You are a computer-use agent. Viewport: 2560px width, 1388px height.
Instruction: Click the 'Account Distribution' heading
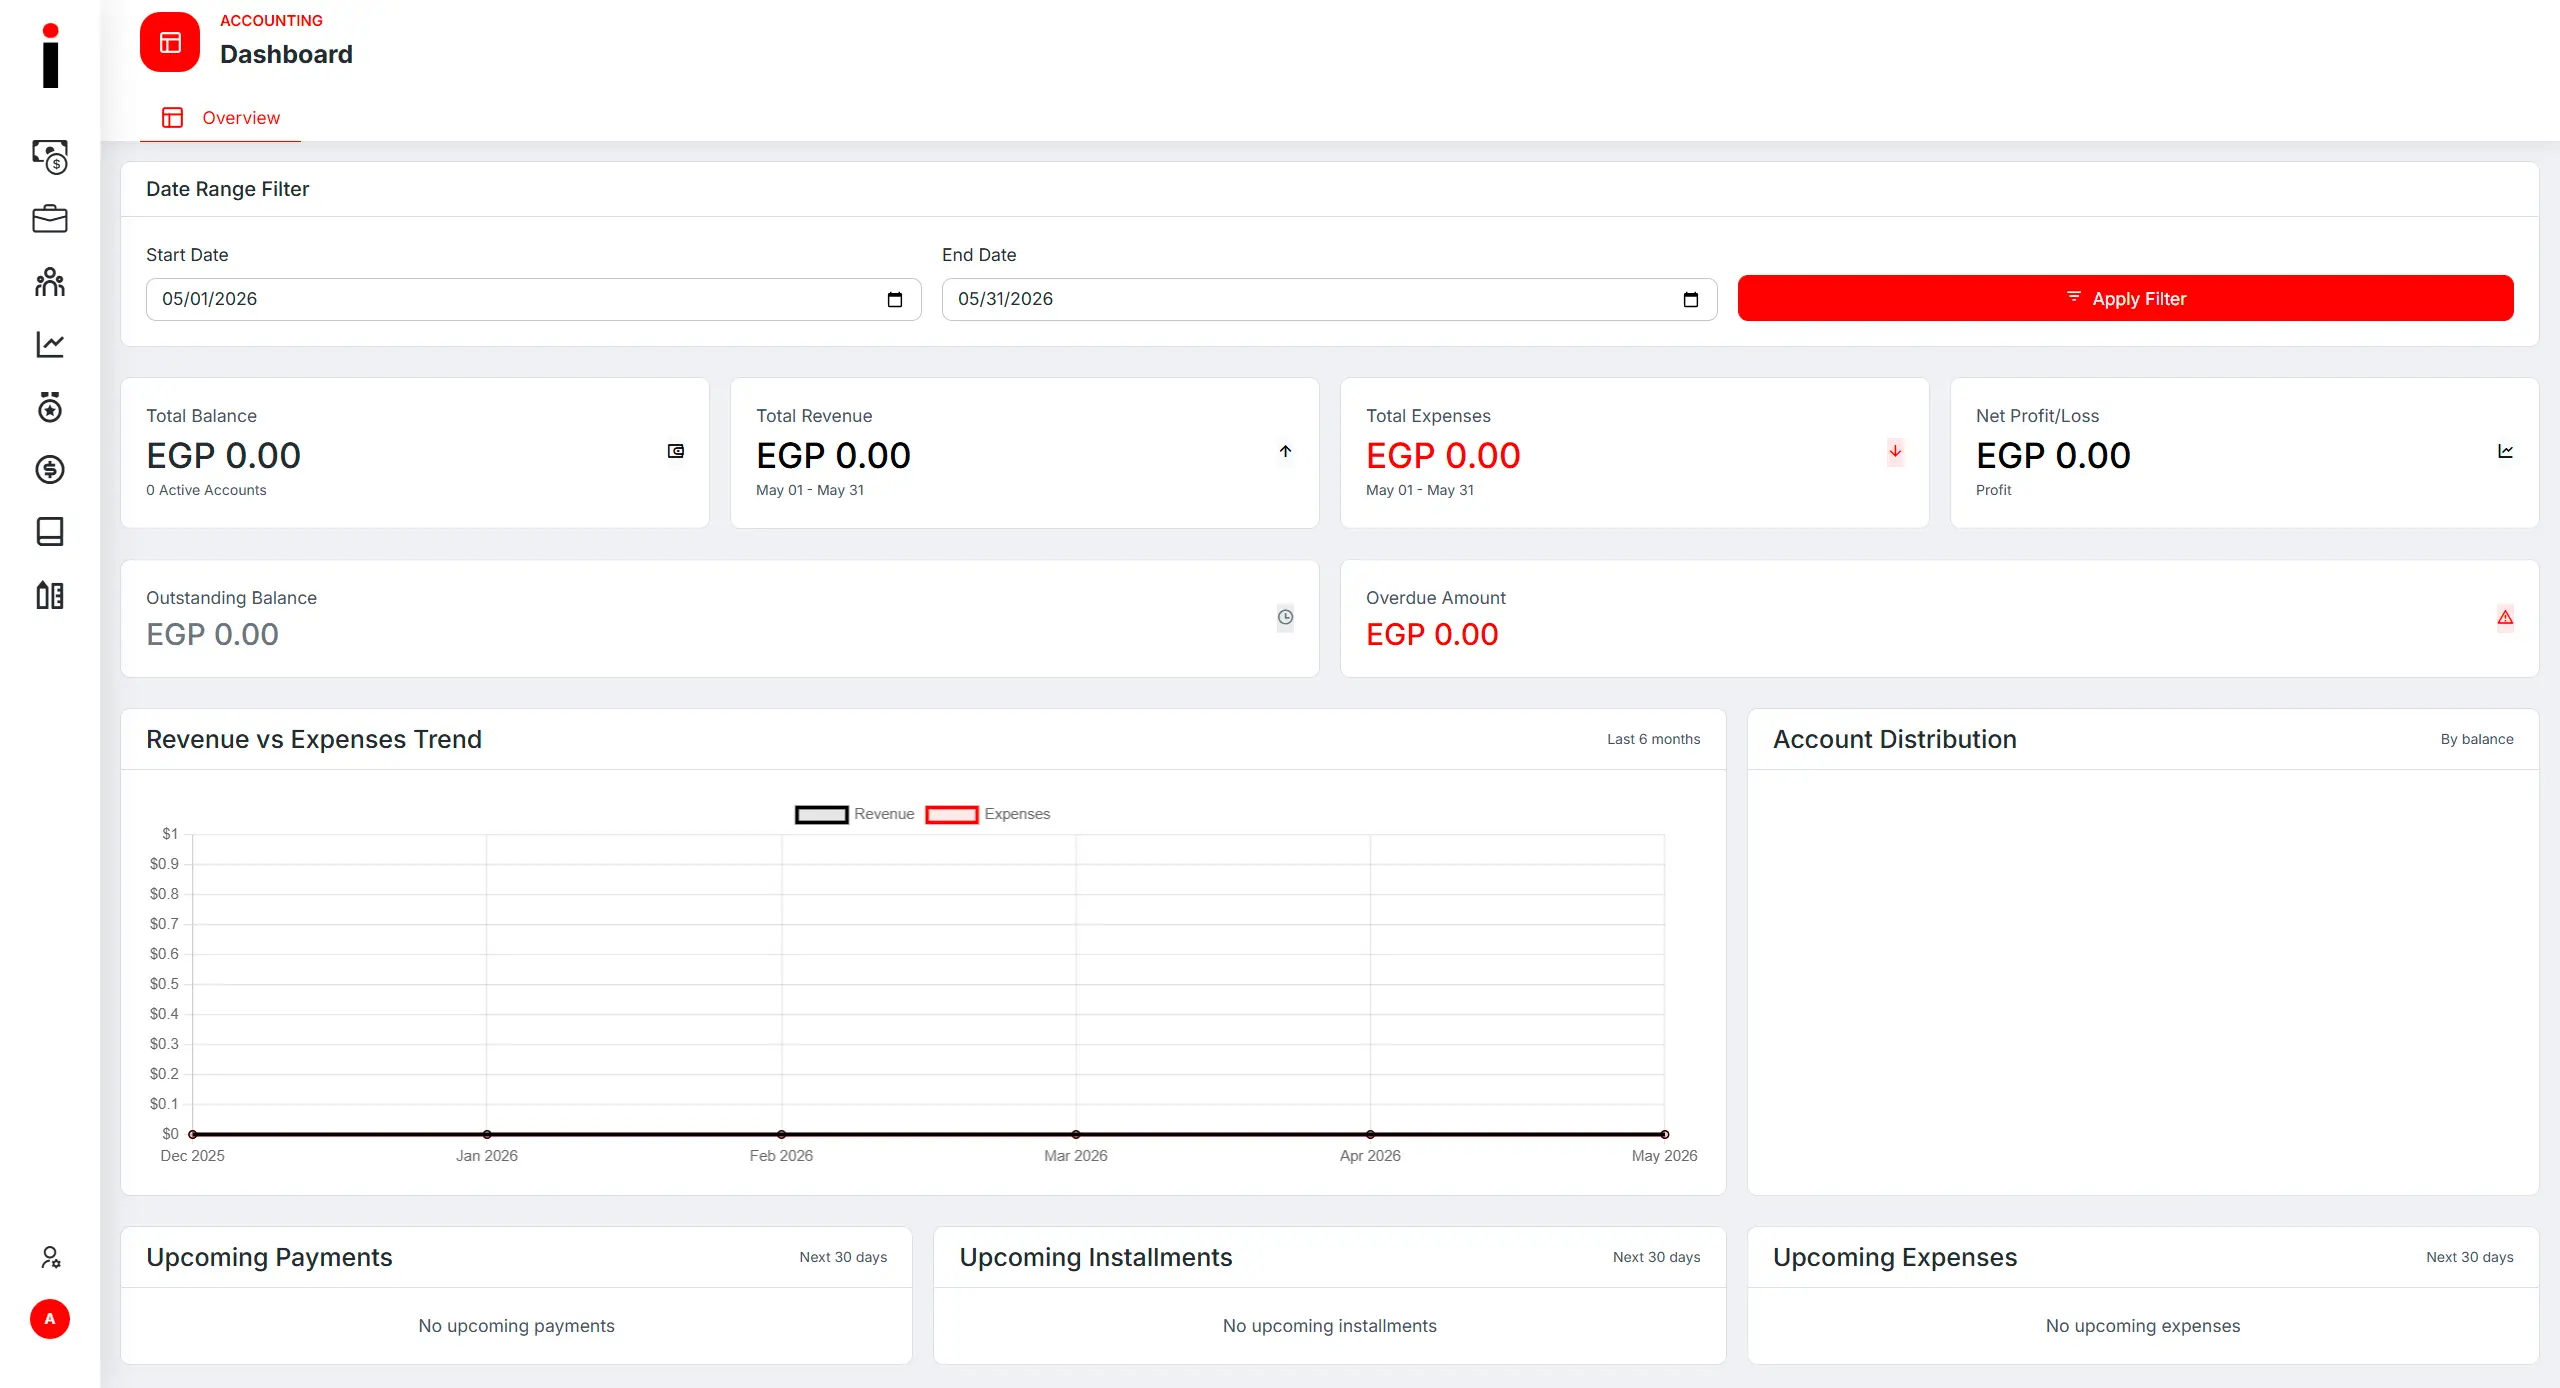[1895, 739]
